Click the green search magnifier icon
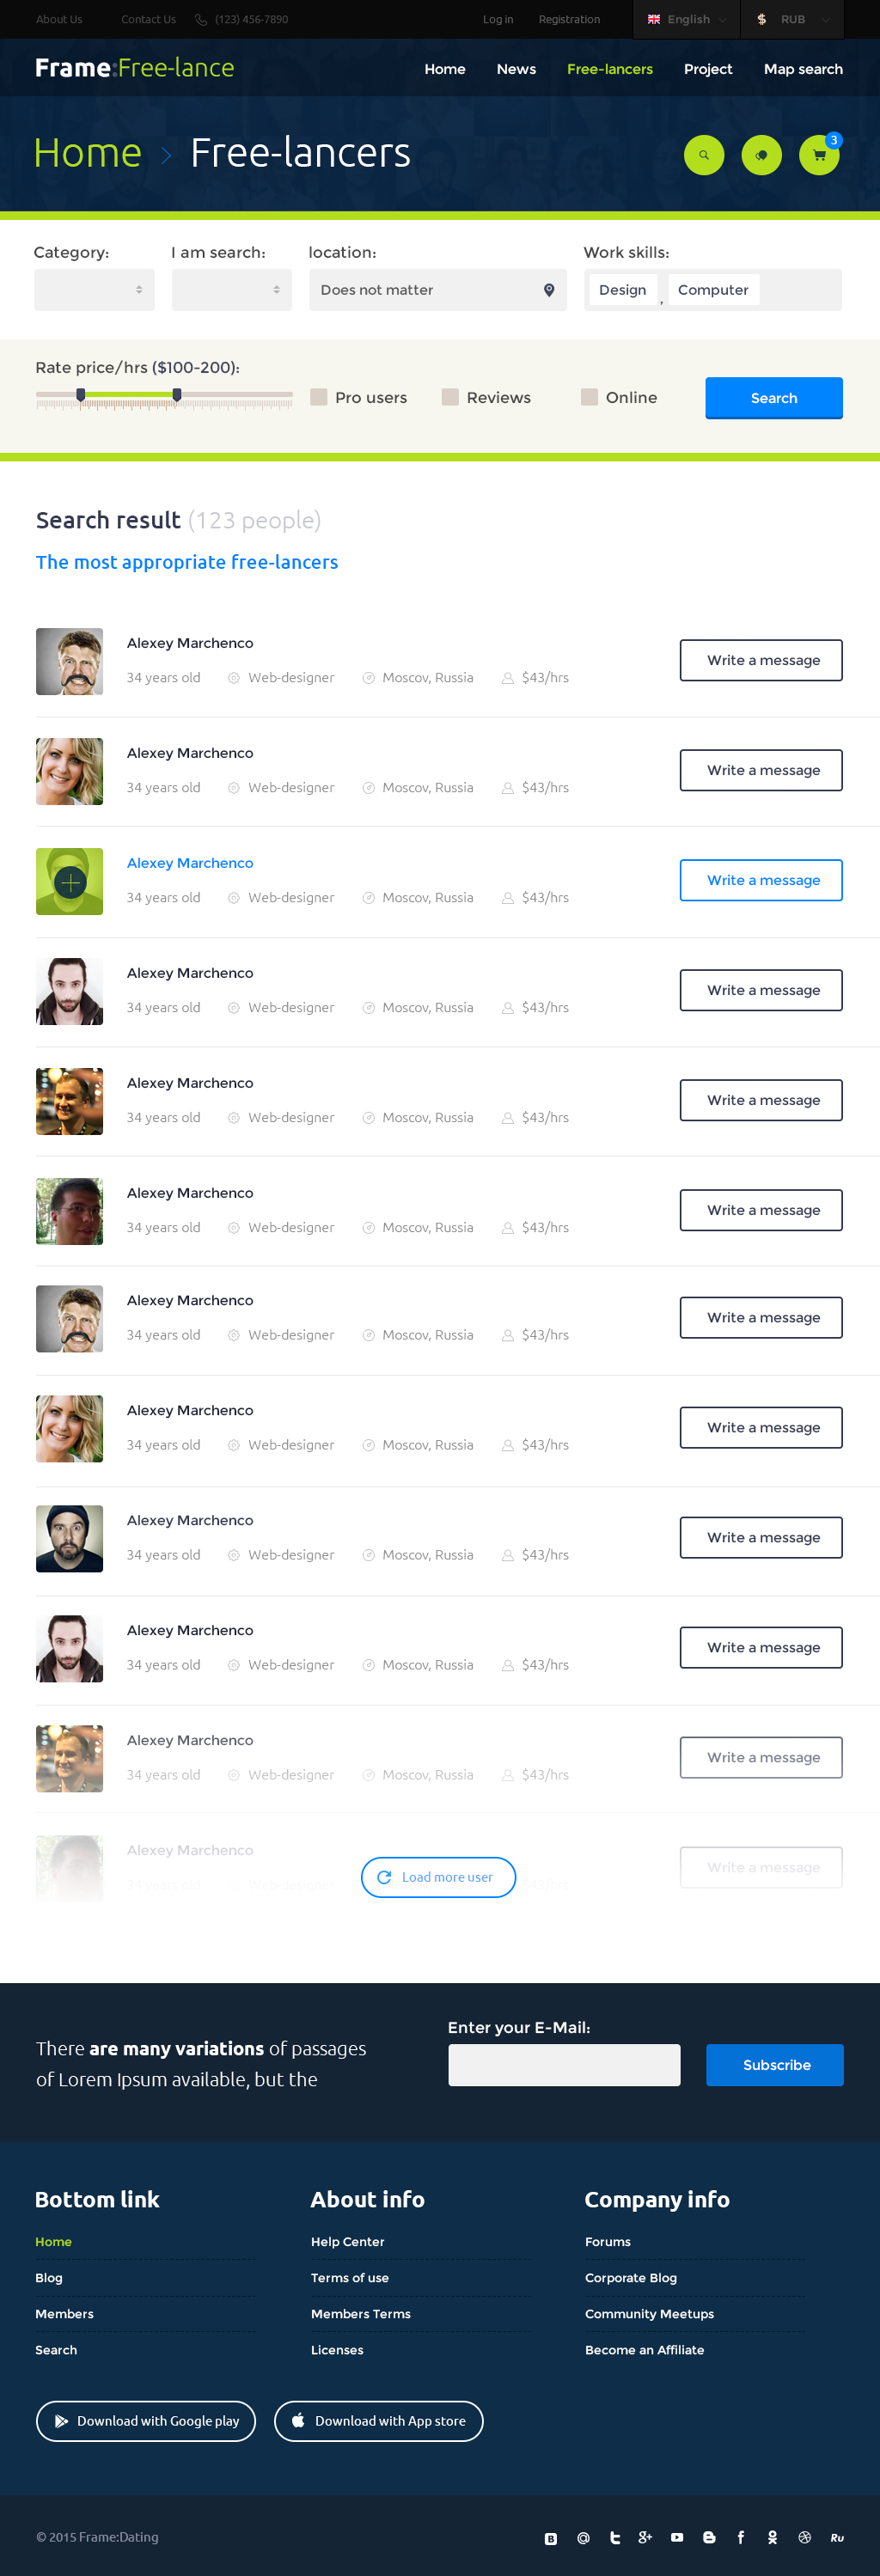880x2576 pixels. click(x=703, y=155)
